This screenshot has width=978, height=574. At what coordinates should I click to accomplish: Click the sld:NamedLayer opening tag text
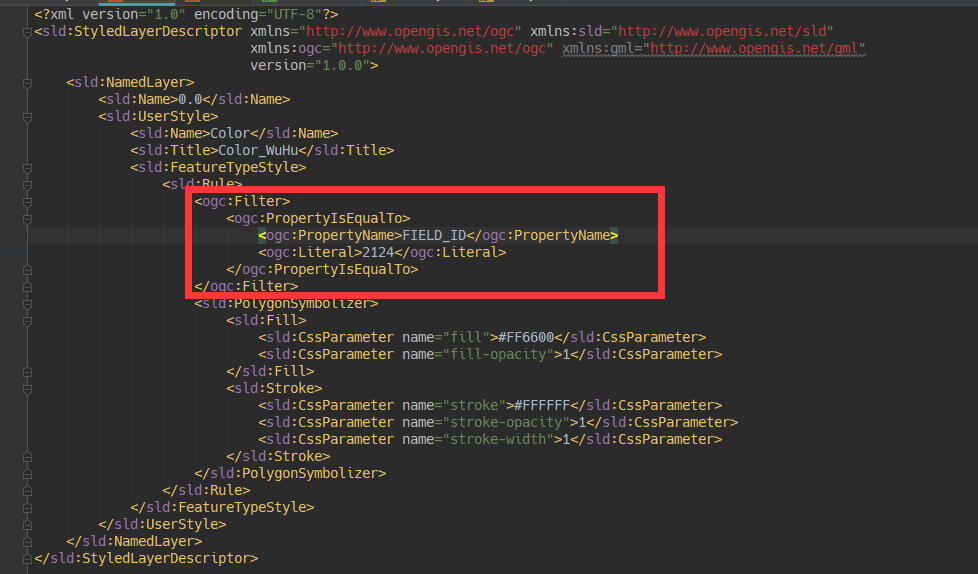[x=130, y=82]
